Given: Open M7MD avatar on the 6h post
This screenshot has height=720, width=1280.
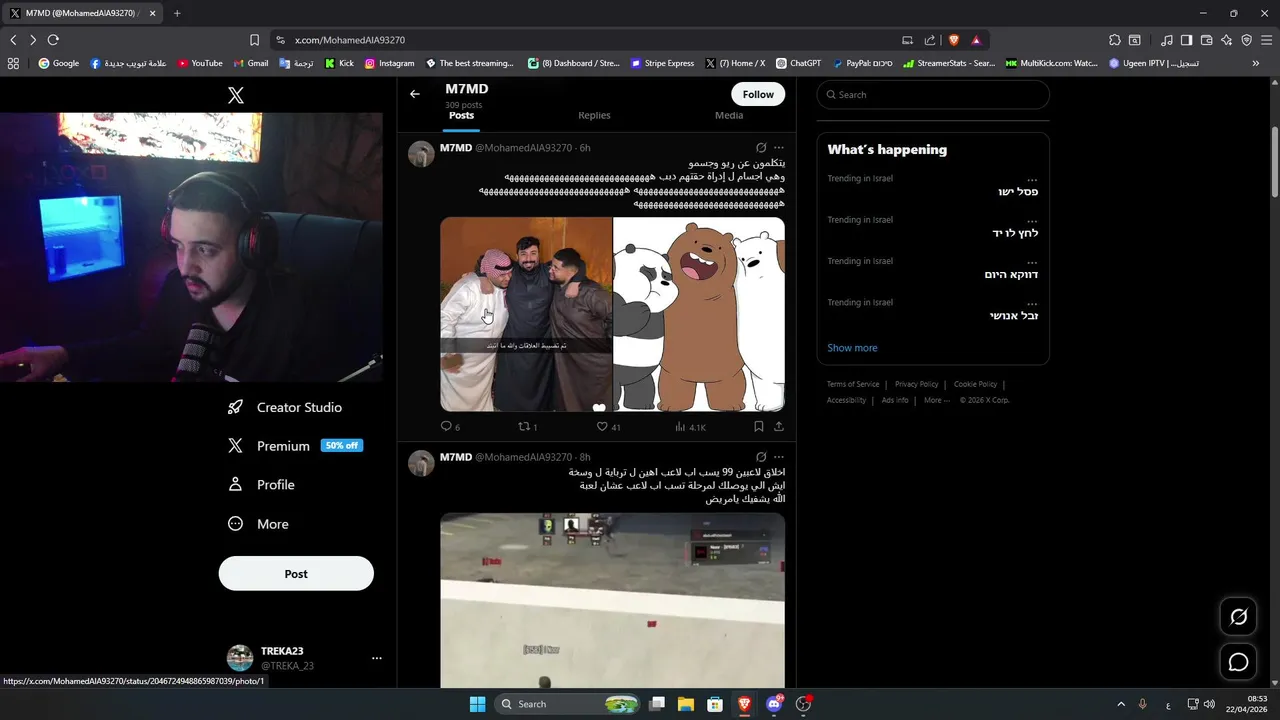Looking at the screenshot, I should 421,154.
